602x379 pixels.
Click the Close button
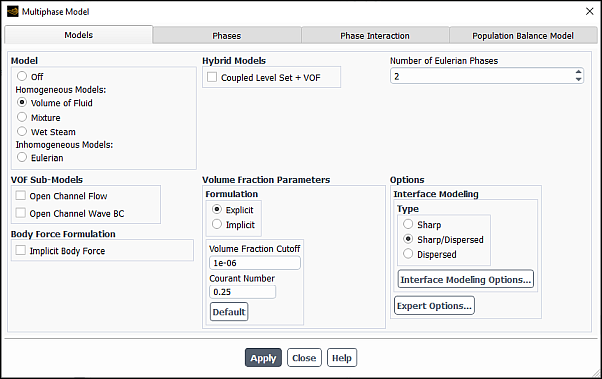(304, 357)
